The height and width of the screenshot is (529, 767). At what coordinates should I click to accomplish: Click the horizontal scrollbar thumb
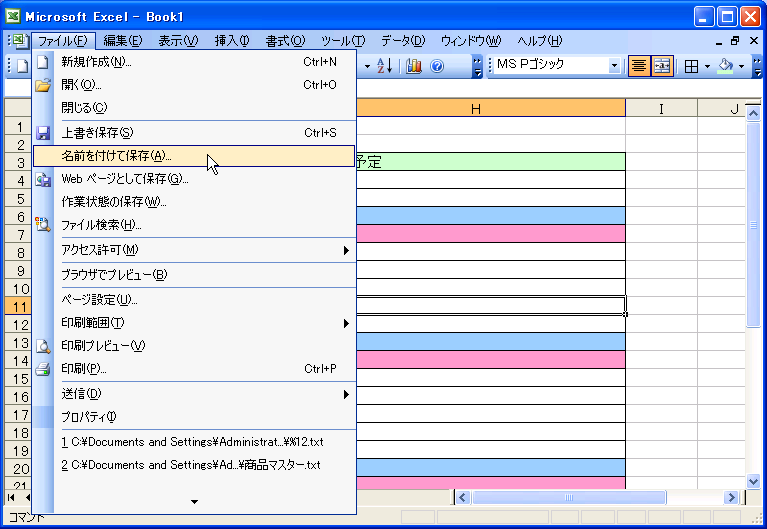pos(569,498)
